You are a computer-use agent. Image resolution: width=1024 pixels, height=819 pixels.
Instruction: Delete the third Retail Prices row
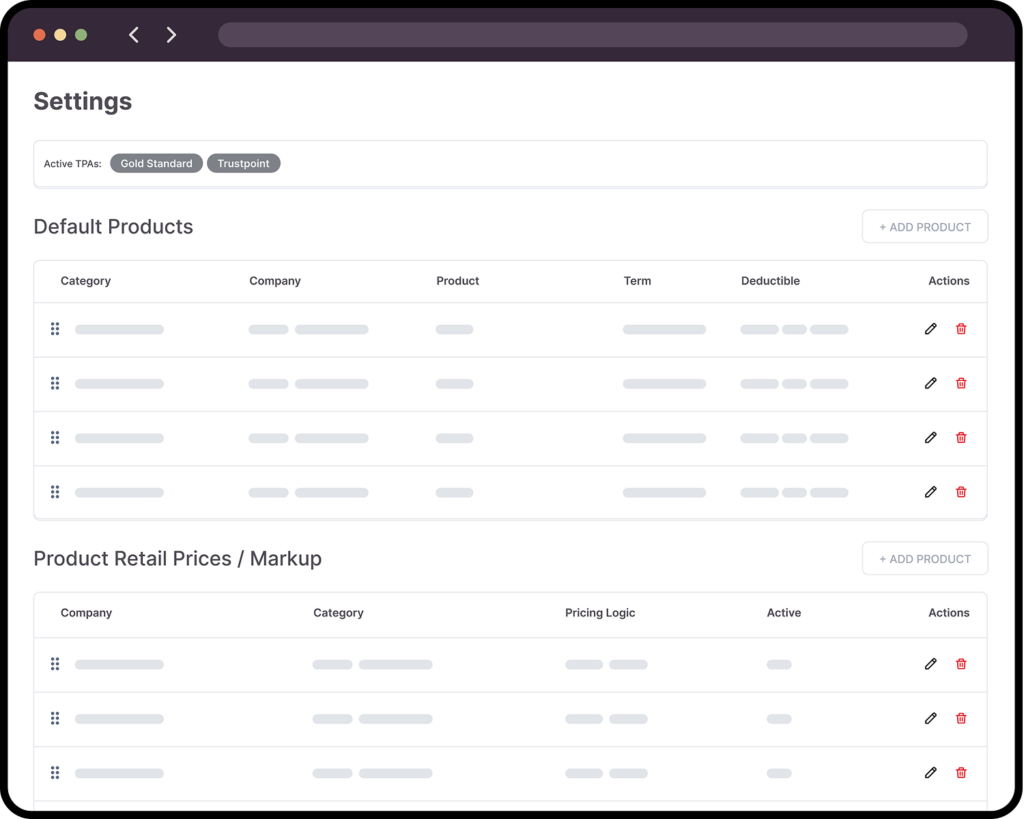tap(961, 773)
